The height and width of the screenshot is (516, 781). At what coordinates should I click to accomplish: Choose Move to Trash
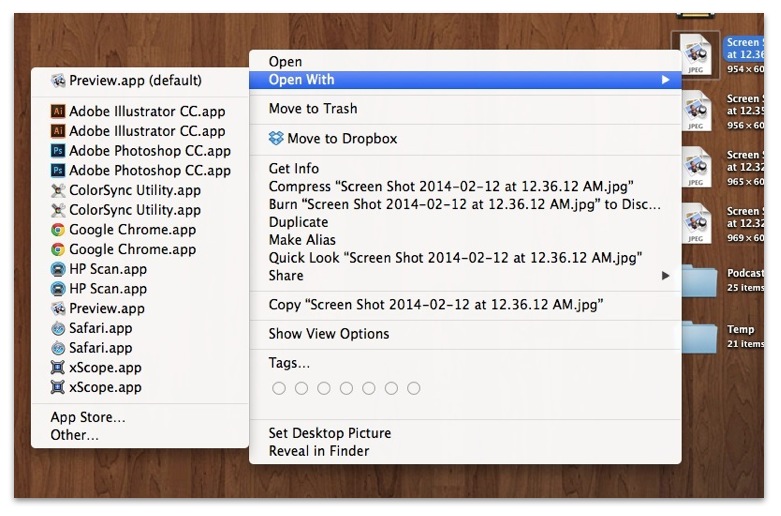(465, 109)
